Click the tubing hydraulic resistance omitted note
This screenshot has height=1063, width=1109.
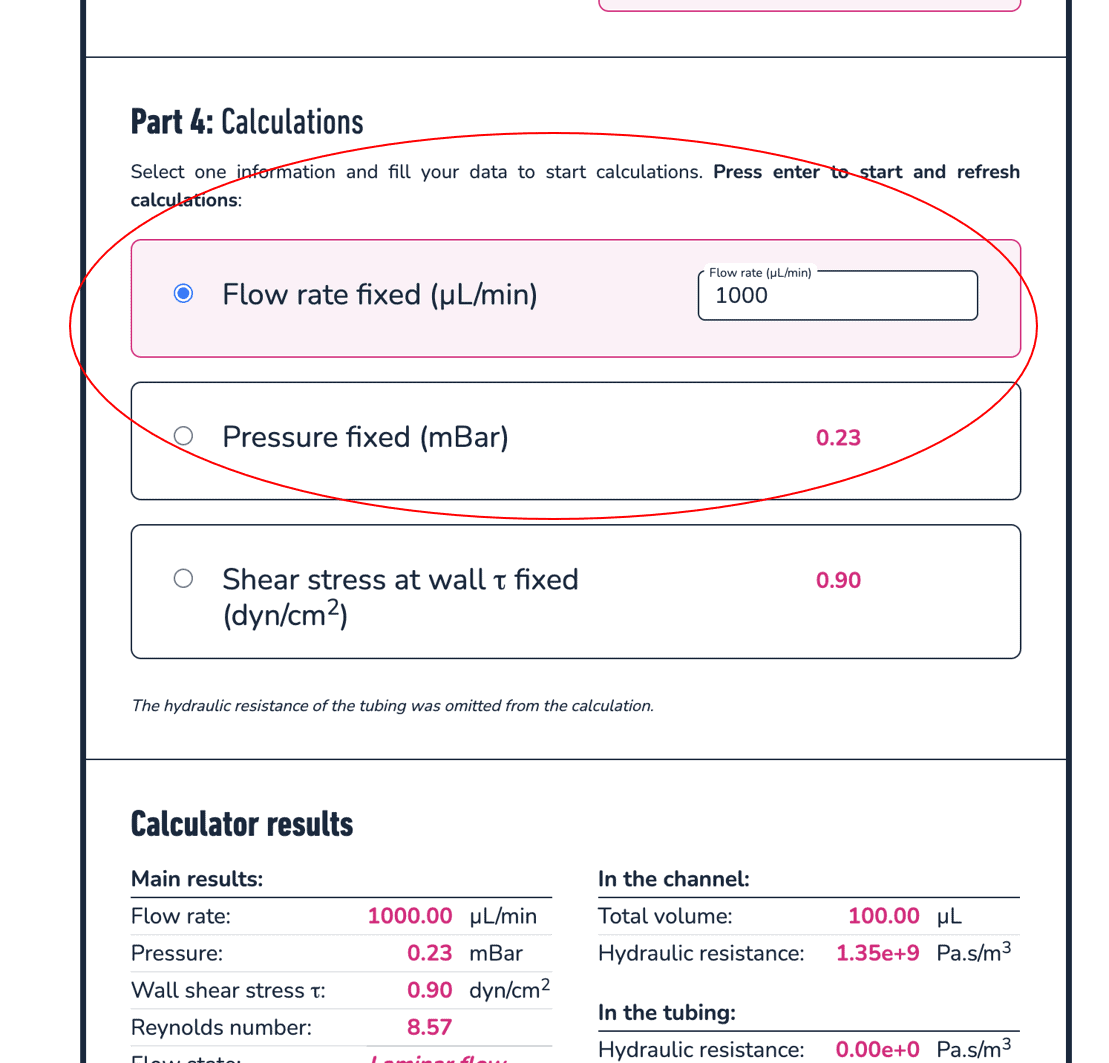[392, 706]
